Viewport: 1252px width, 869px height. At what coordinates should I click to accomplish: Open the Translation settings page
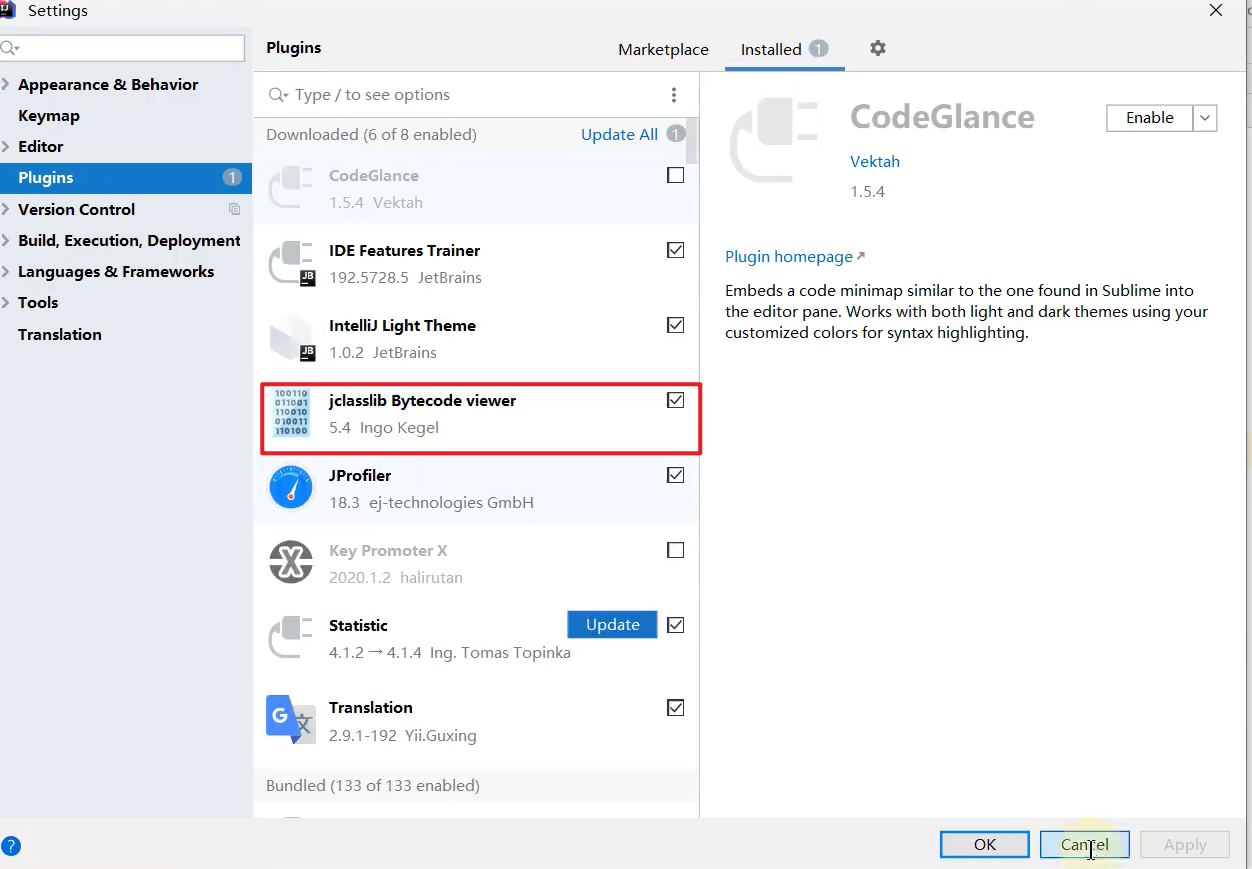(60, 334)
